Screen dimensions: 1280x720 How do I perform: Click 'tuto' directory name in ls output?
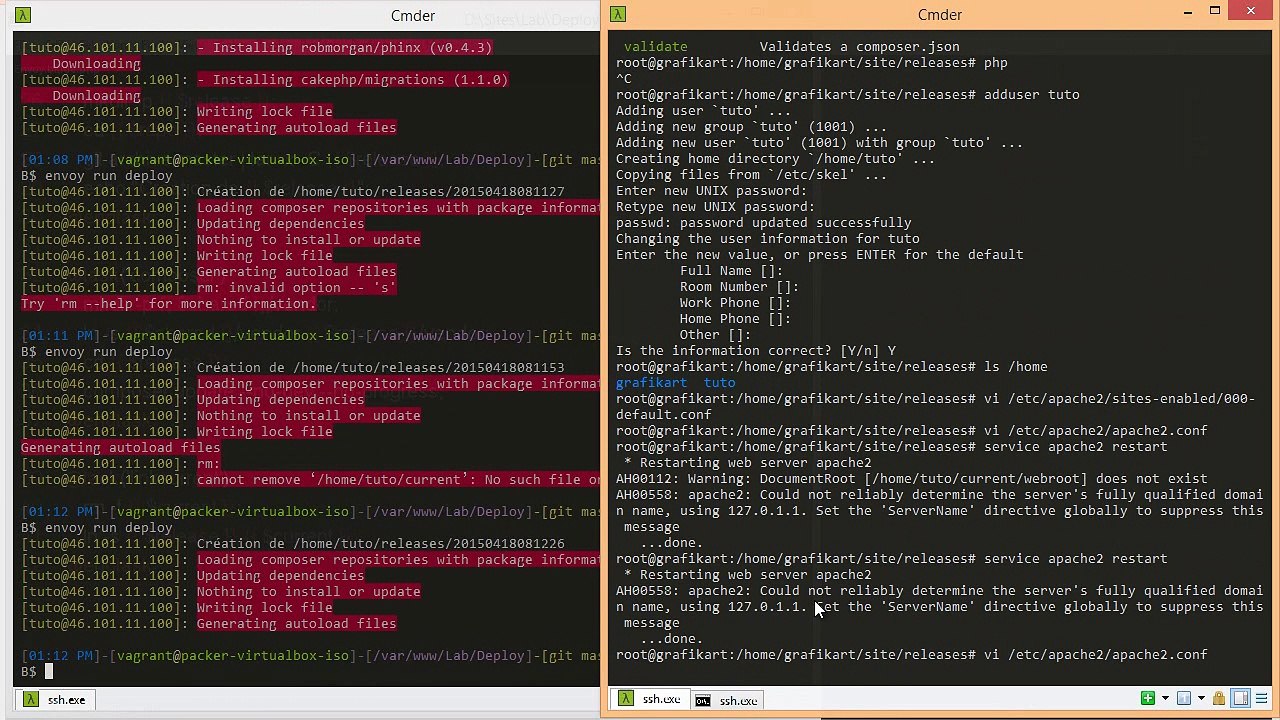719,382
